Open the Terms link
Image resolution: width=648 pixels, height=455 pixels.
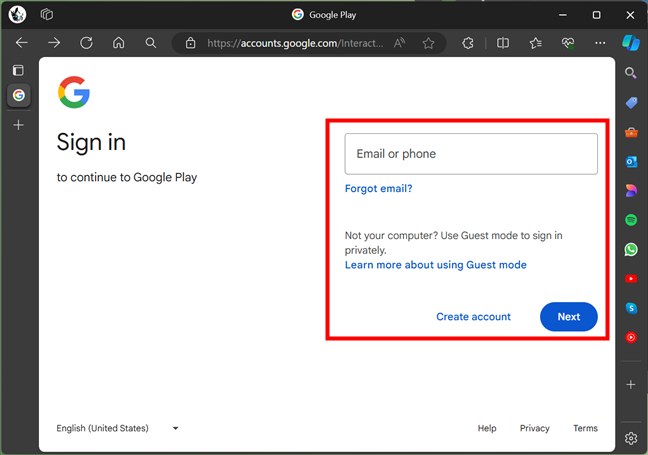coord(585,428)
